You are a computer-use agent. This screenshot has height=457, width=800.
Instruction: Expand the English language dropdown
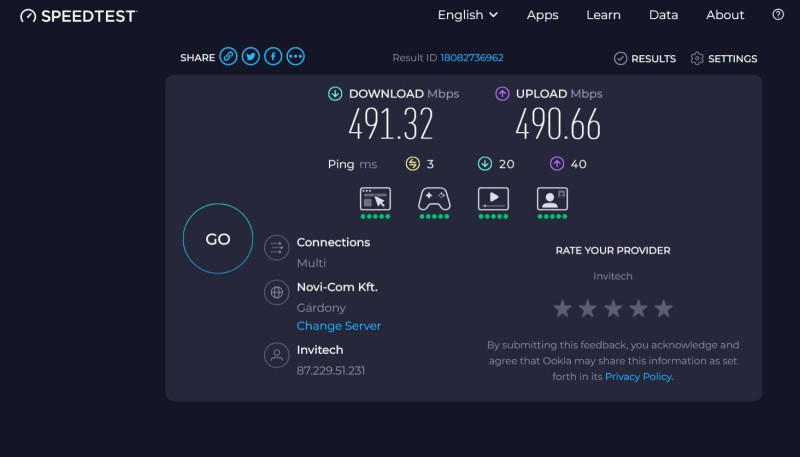[467, 15]
